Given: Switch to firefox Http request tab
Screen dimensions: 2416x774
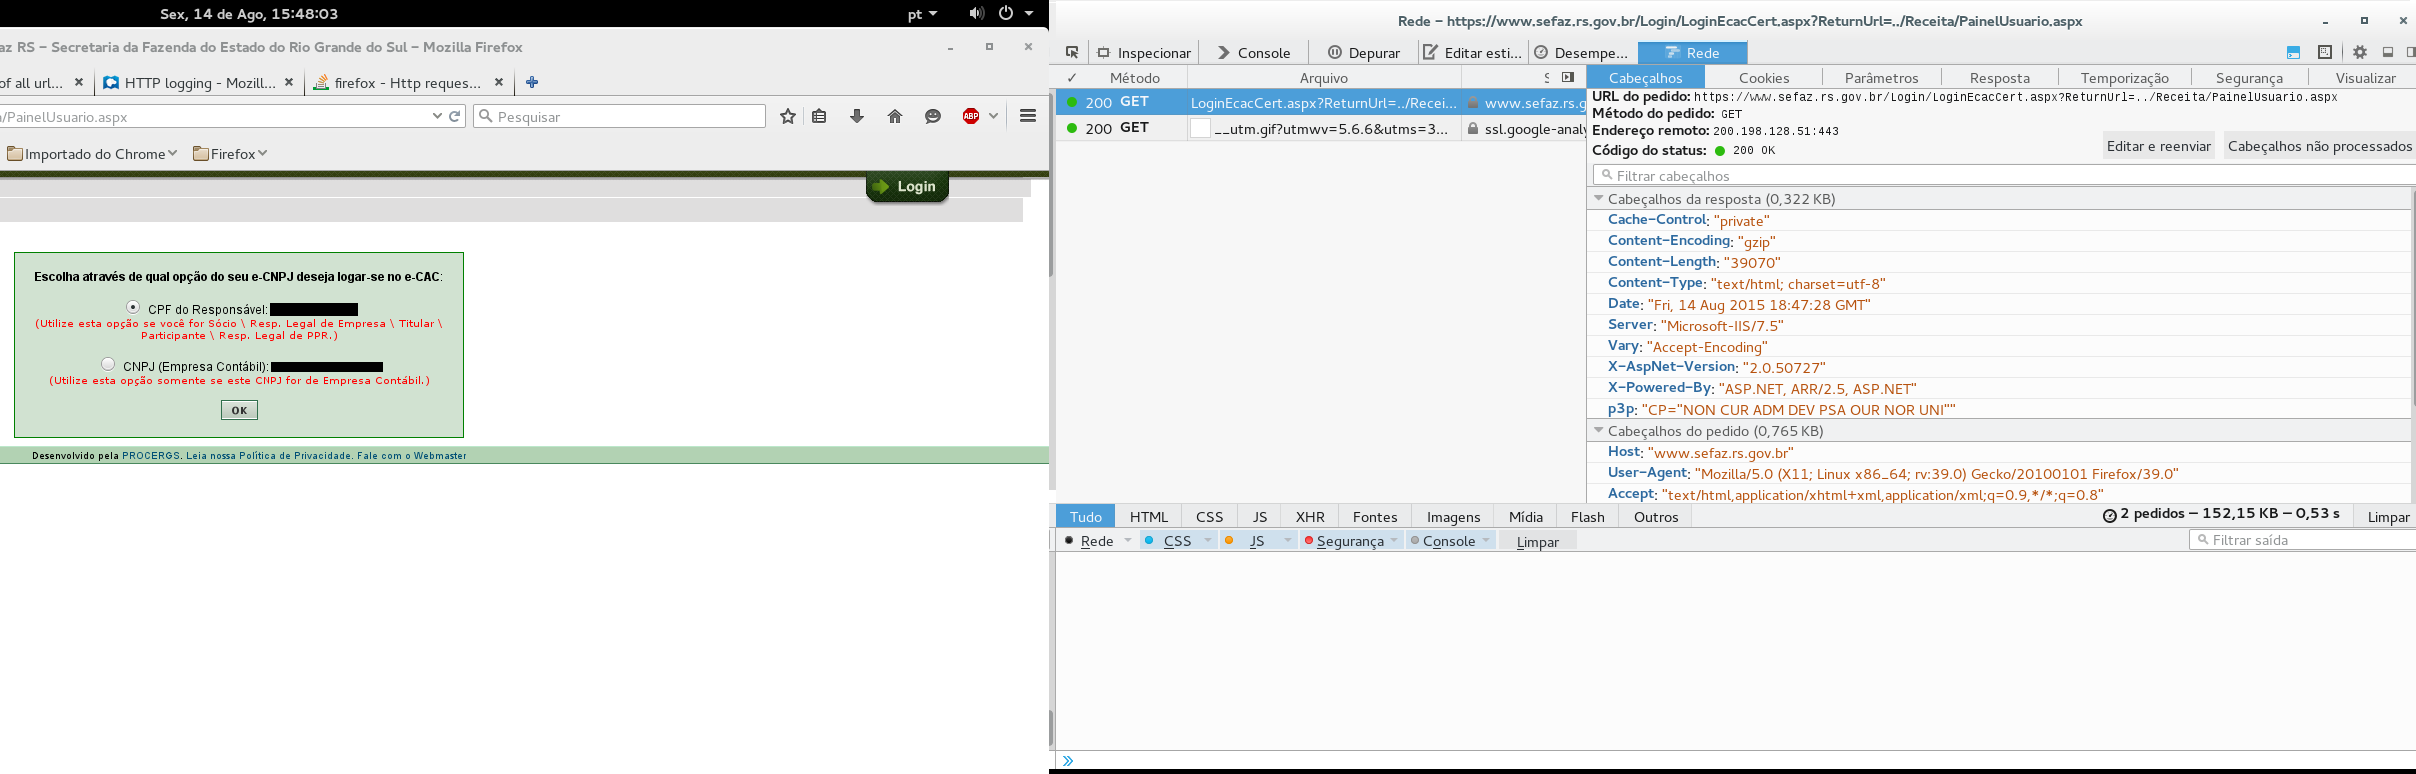Looking at the screenshot, I should [409, 83].
